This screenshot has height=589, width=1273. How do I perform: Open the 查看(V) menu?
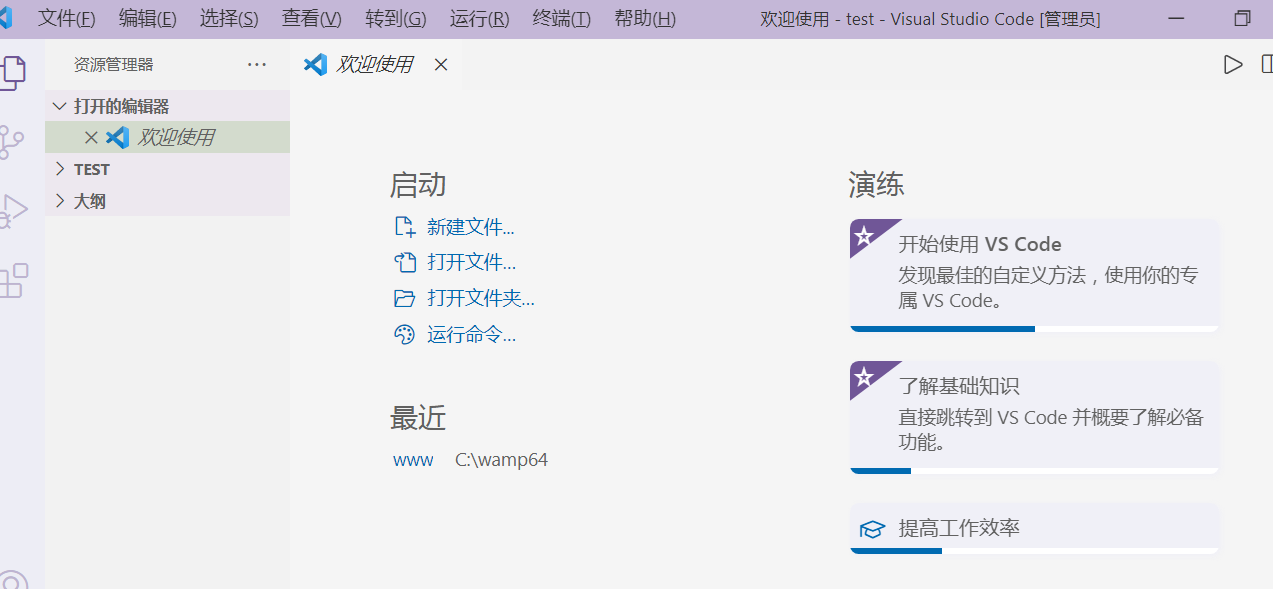click(x=312, y=19)
